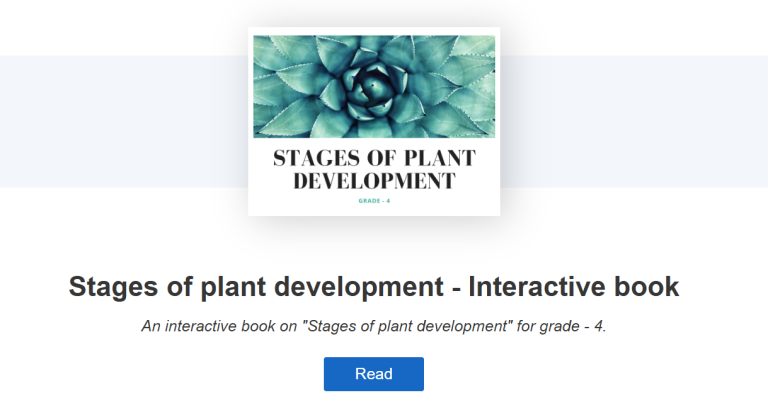Click the italic description about grade - 4
Screen dimensions: 768x417
[374, 326]
